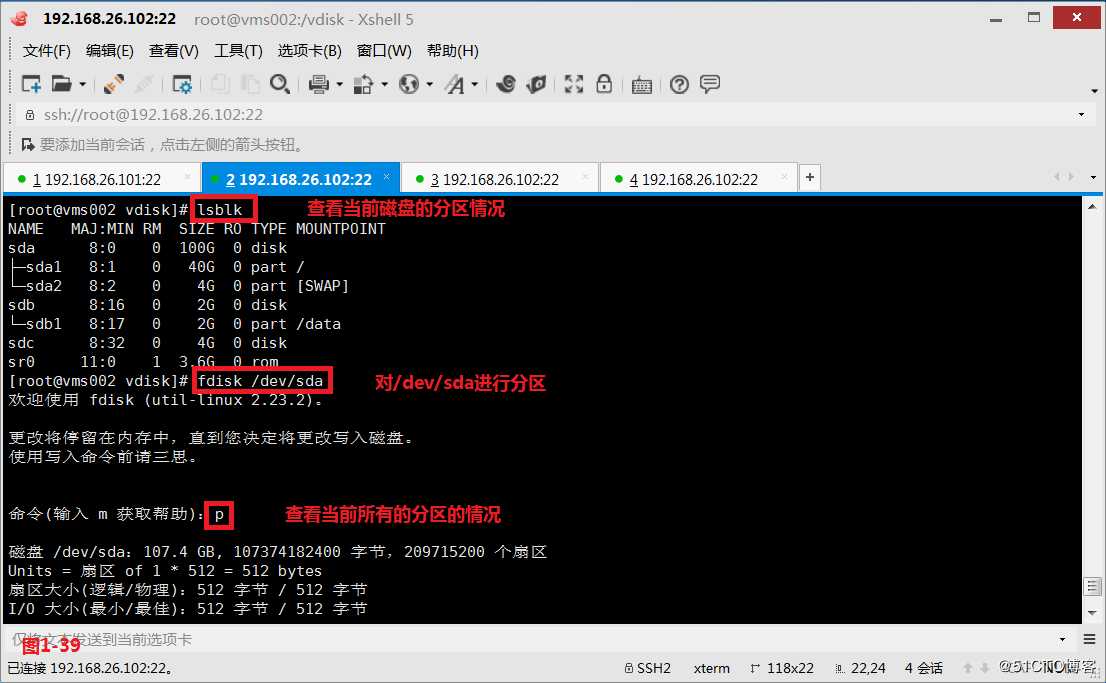This screenshot has height=683, width=1106.
Task: Click the Xshell app icon in title bar
Action: (x=20, y=18)
